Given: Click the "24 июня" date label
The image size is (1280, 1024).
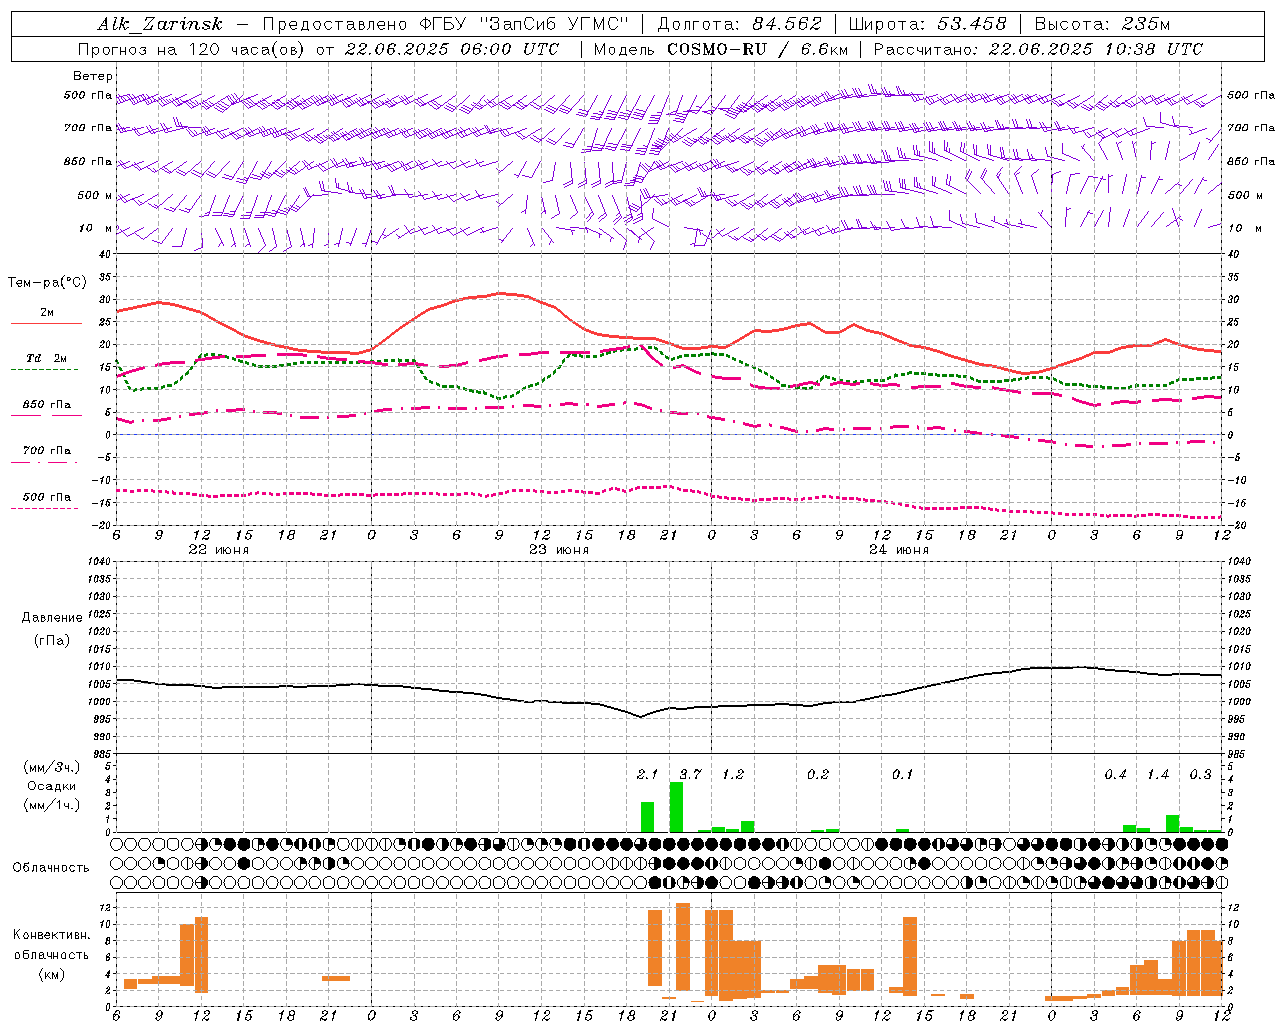Looking at the screenshot, I should pyautogui.click(x=899, y=550).
